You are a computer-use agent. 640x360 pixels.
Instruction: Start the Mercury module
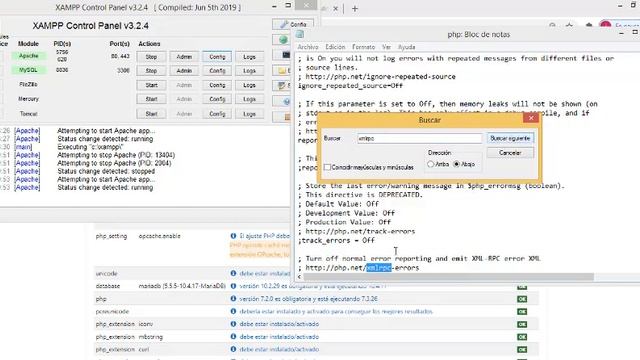tap(151, 99)
